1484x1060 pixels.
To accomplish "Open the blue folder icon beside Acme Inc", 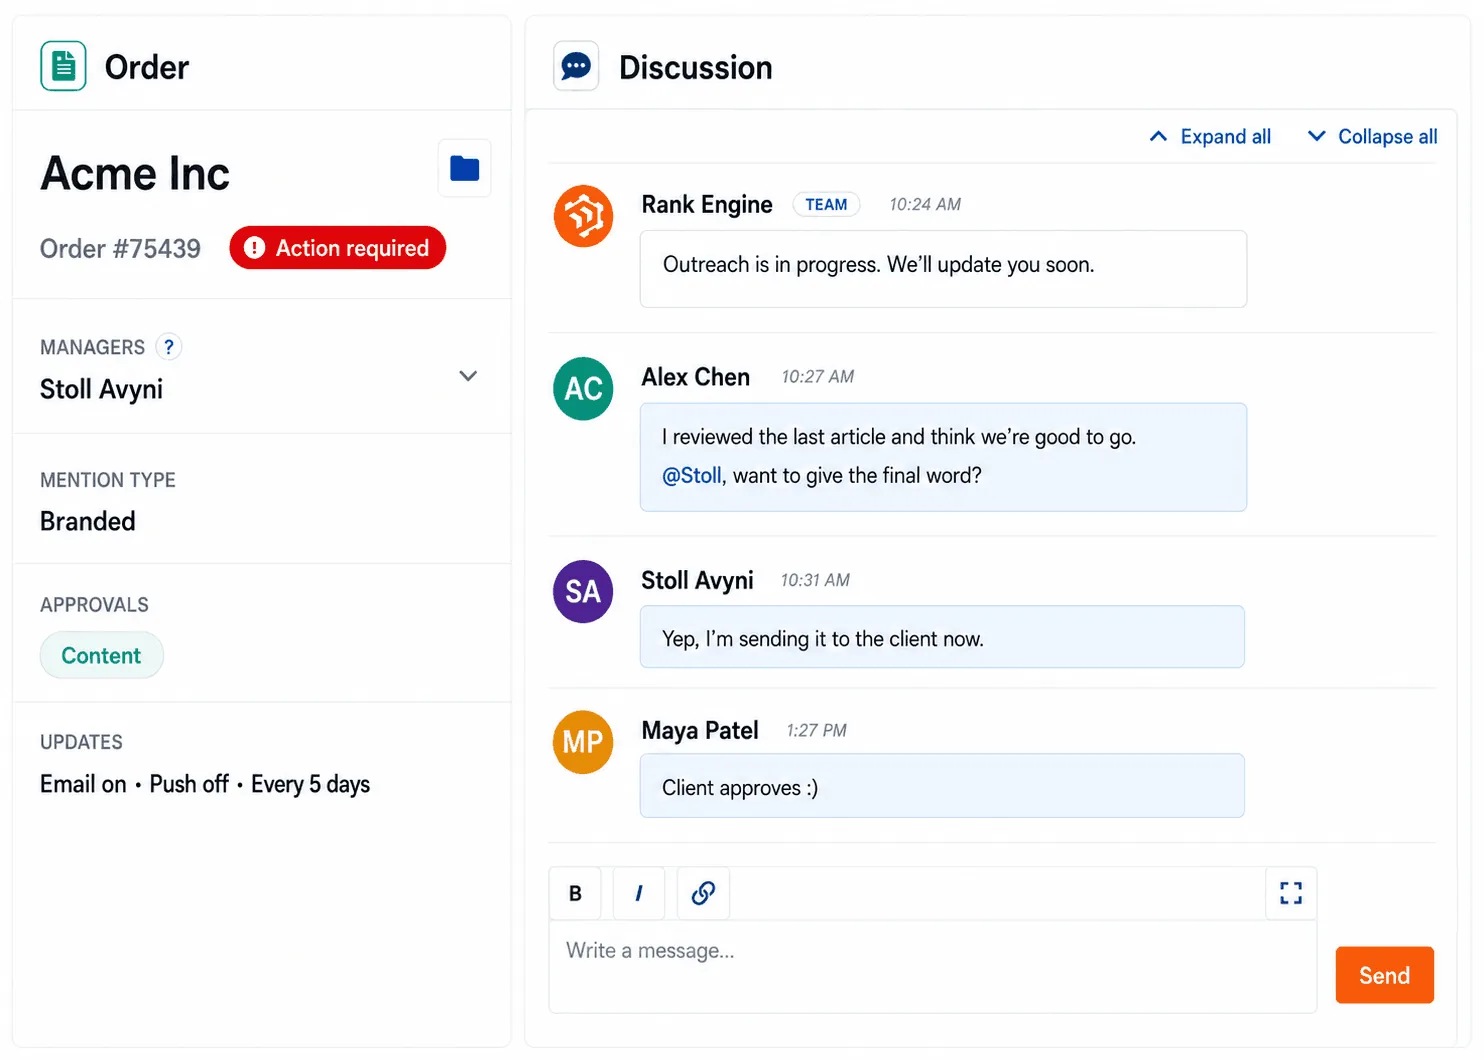I will [x=465, y=168].
